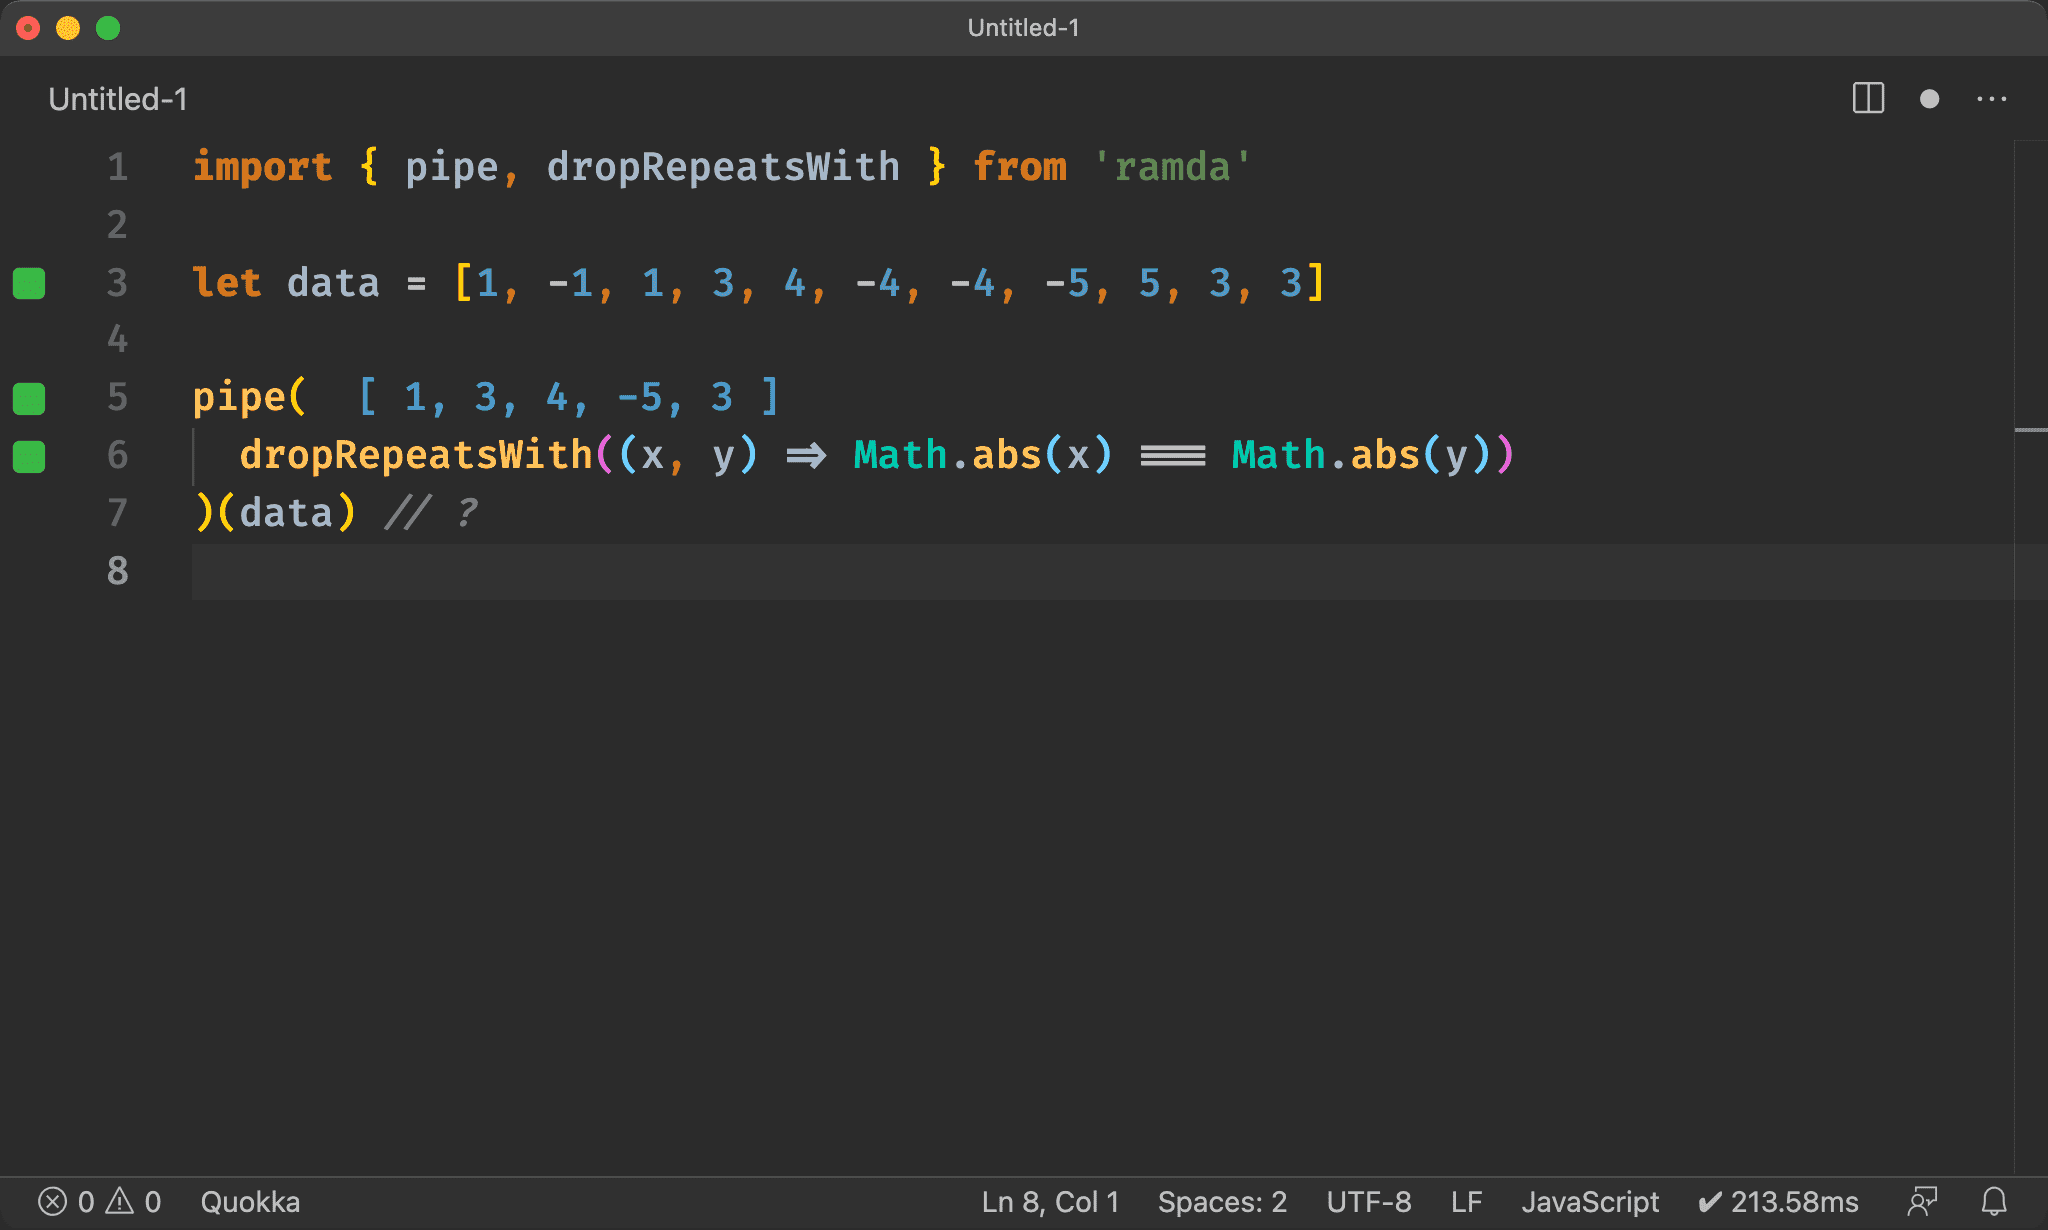Click the 213.58ms Quokka timing status
The width and height of the screenshot is (2048, 1230).
pos(1778,1201)
